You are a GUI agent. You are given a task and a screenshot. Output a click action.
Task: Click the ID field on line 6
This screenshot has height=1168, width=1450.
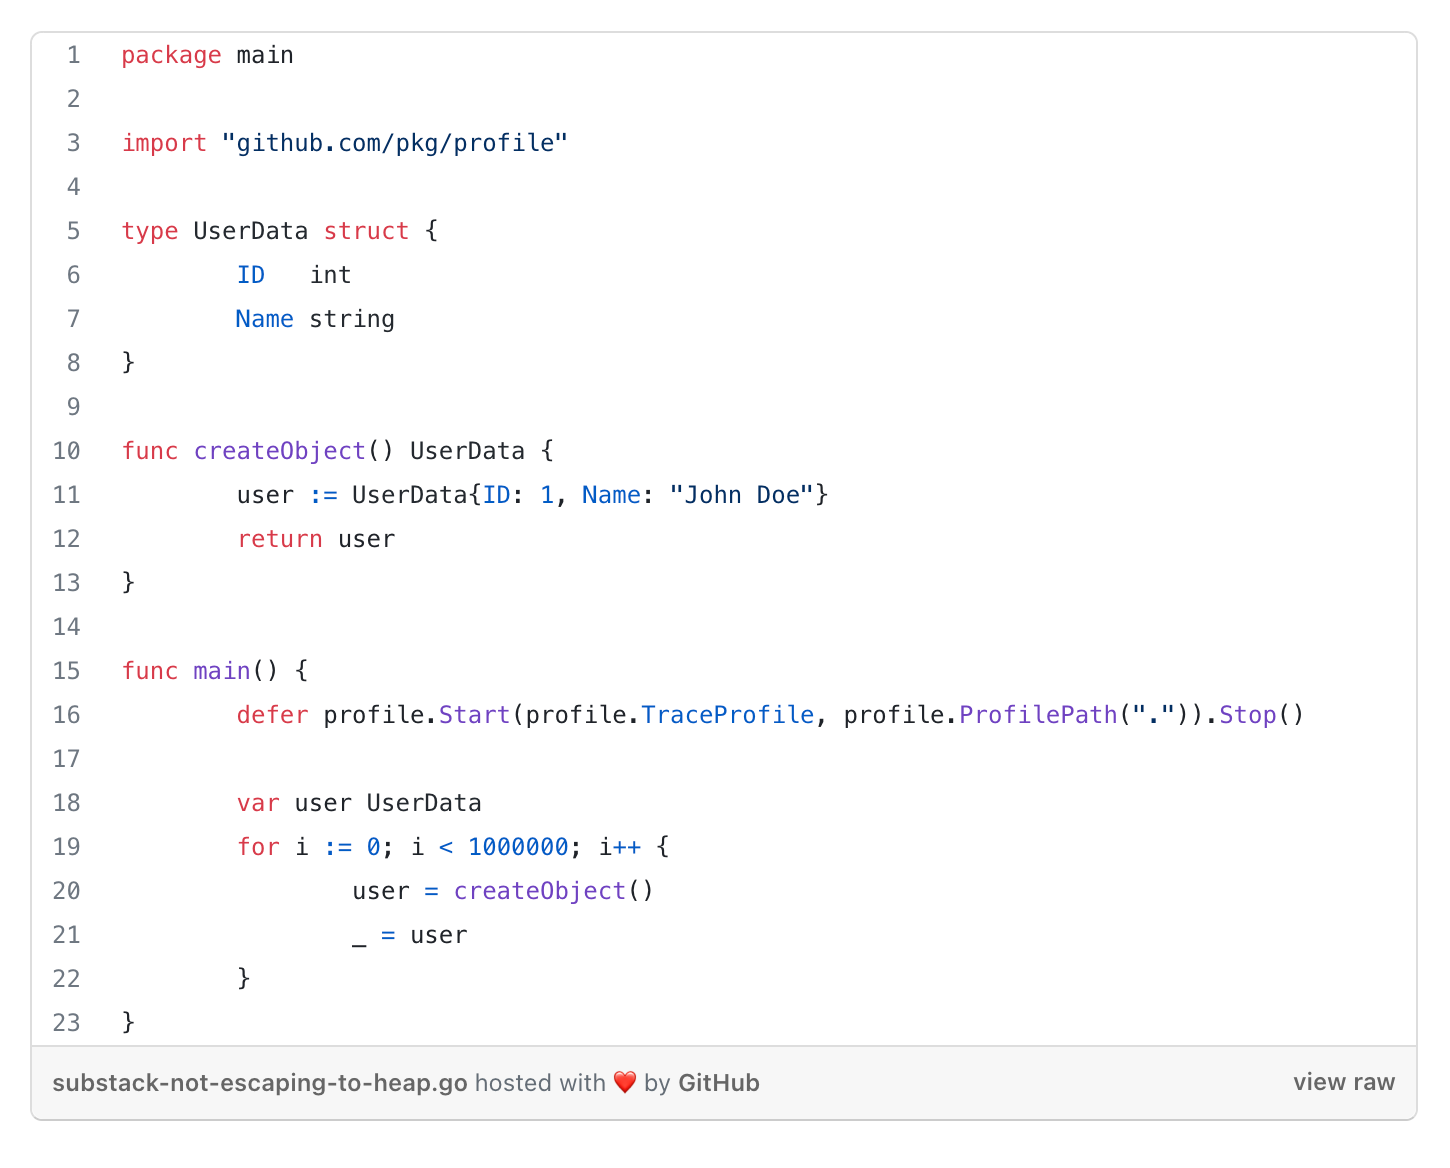[x=251, y=275]
